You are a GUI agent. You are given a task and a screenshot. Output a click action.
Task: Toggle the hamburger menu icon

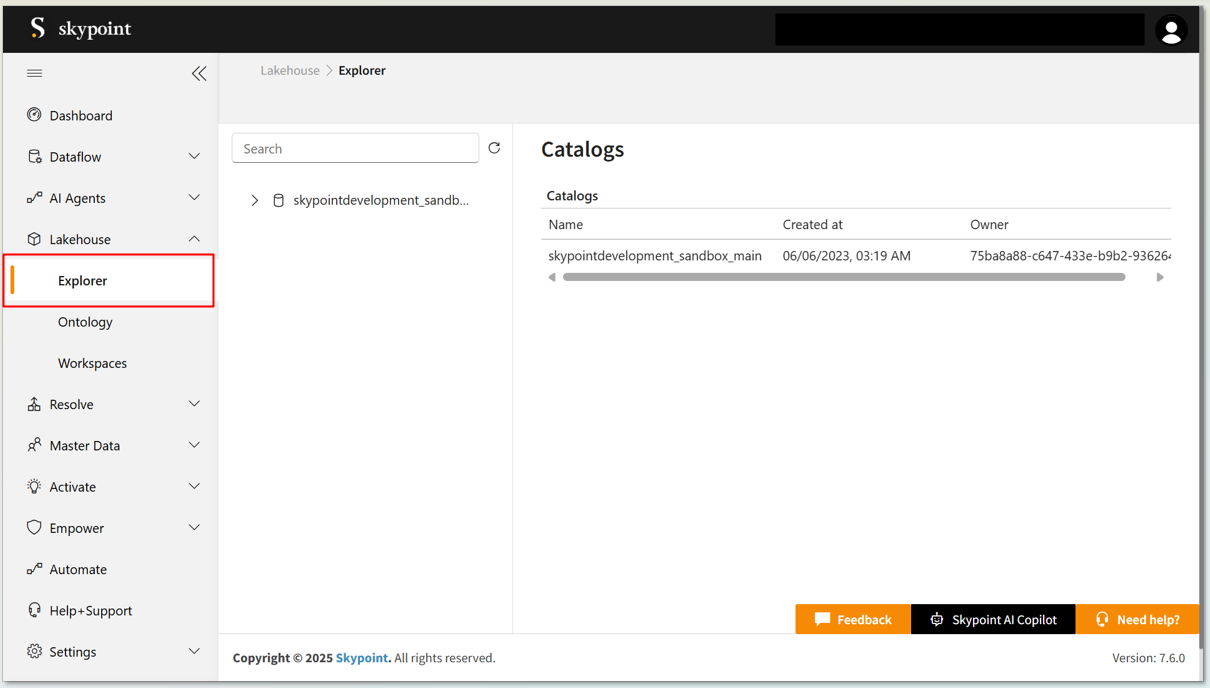(35, 73)
